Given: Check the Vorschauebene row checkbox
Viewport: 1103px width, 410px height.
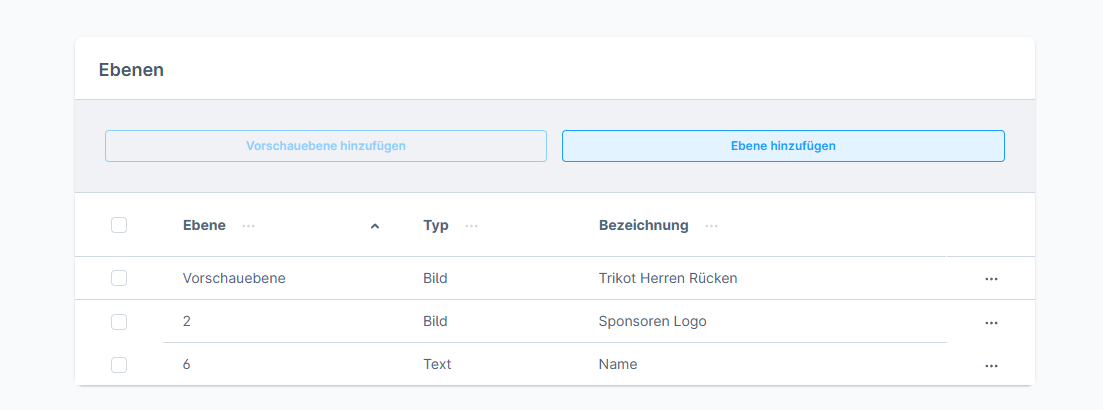Looking at the screenshot, I should tap(119, 278).
